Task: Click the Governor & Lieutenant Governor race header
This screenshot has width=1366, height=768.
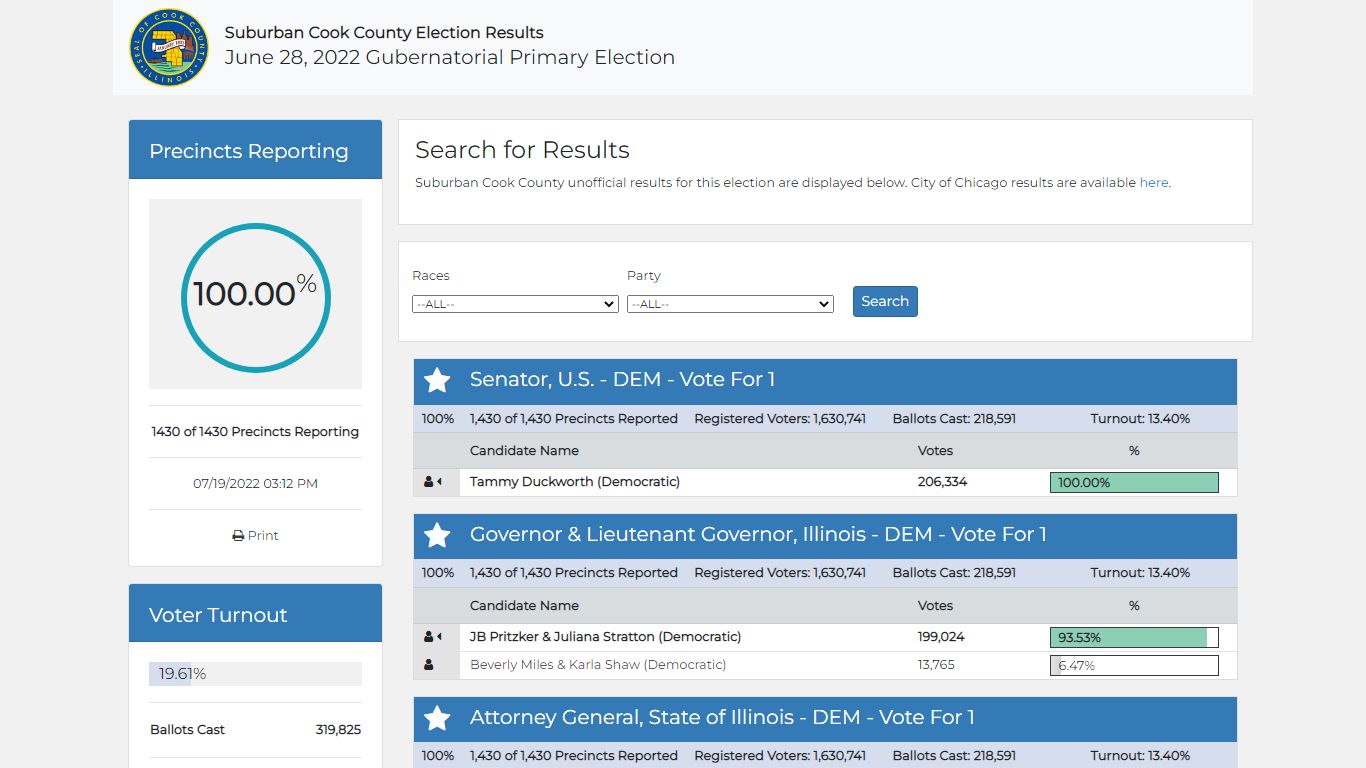Action: coord(825,535)
